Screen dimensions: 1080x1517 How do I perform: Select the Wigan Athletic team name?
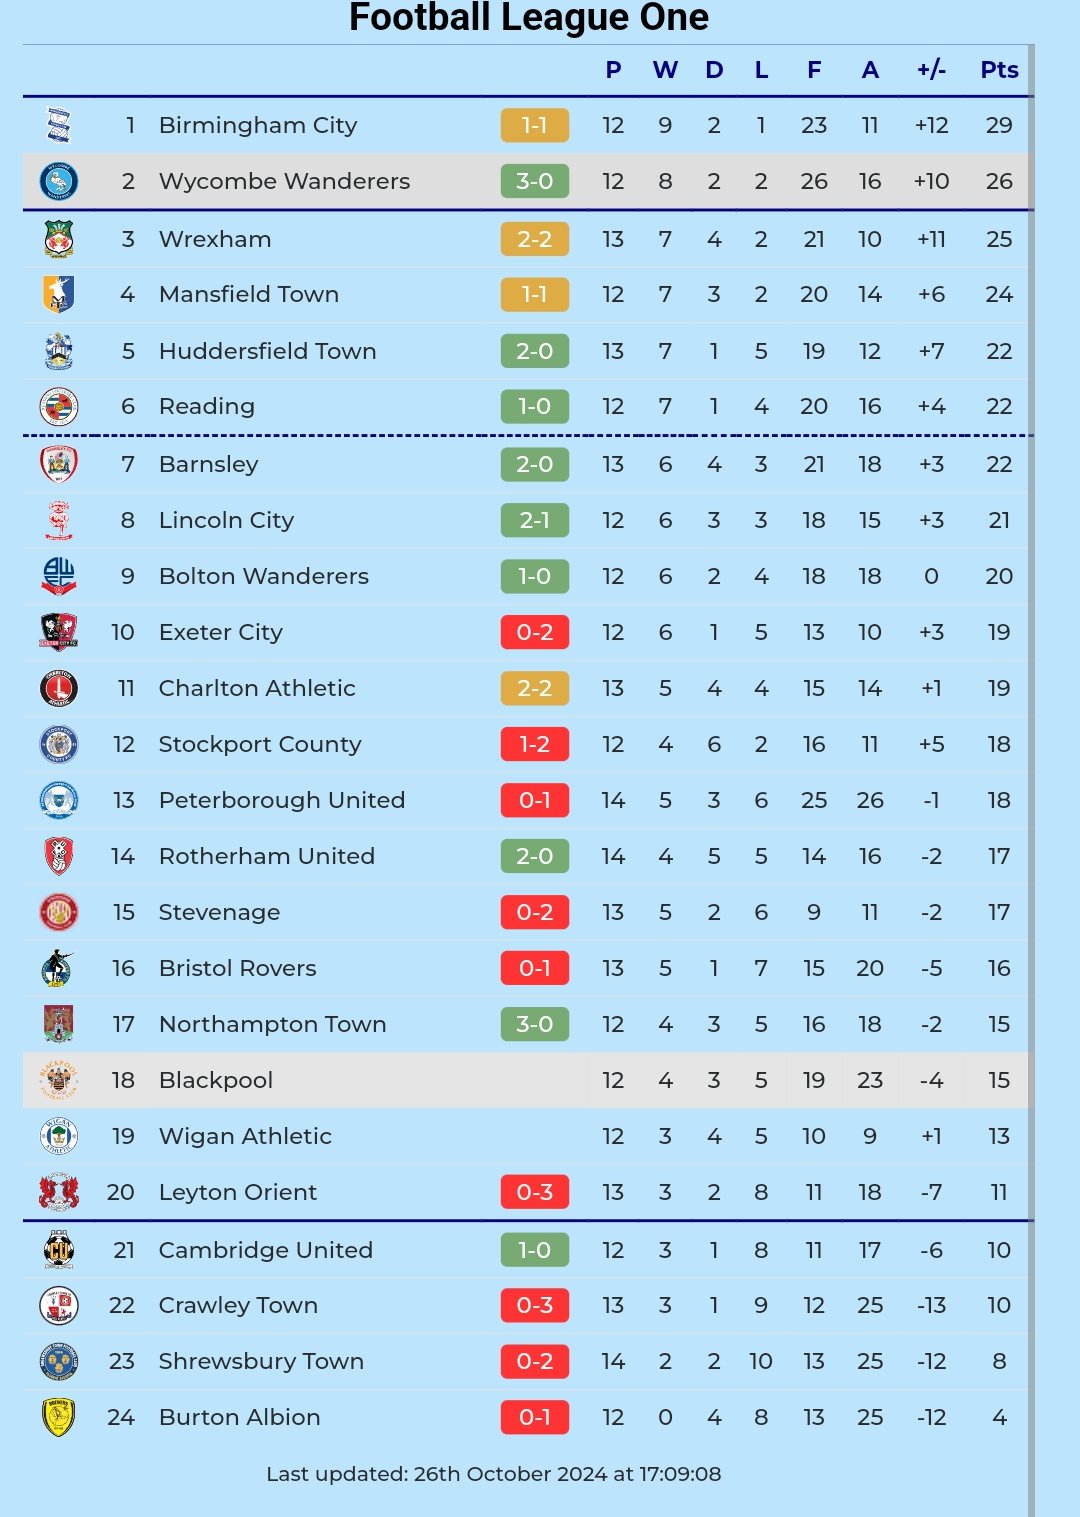click(x=245, y=1136)
